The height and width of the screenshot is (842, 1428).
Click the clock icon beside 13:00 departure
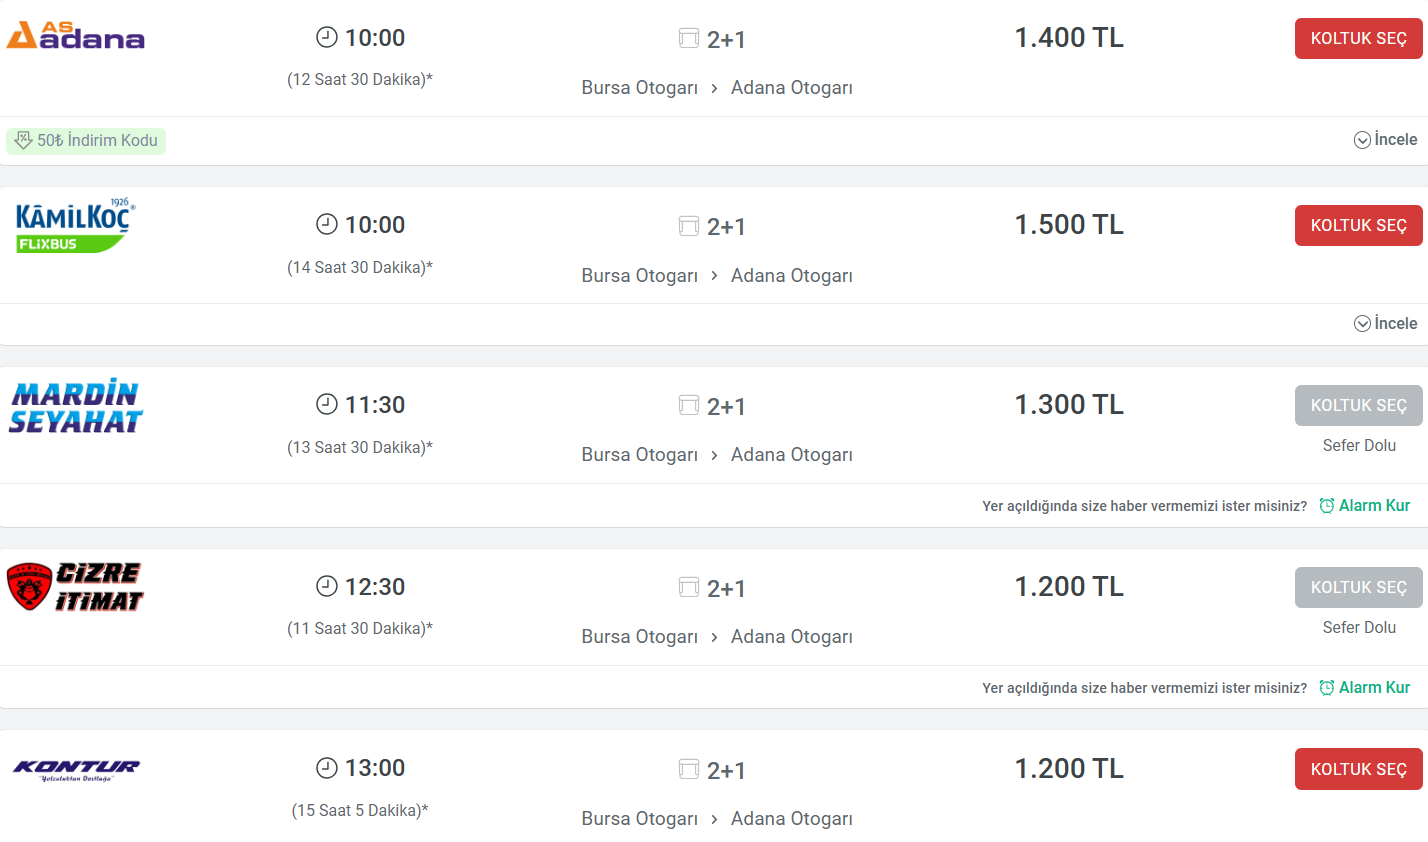[327, 768]
